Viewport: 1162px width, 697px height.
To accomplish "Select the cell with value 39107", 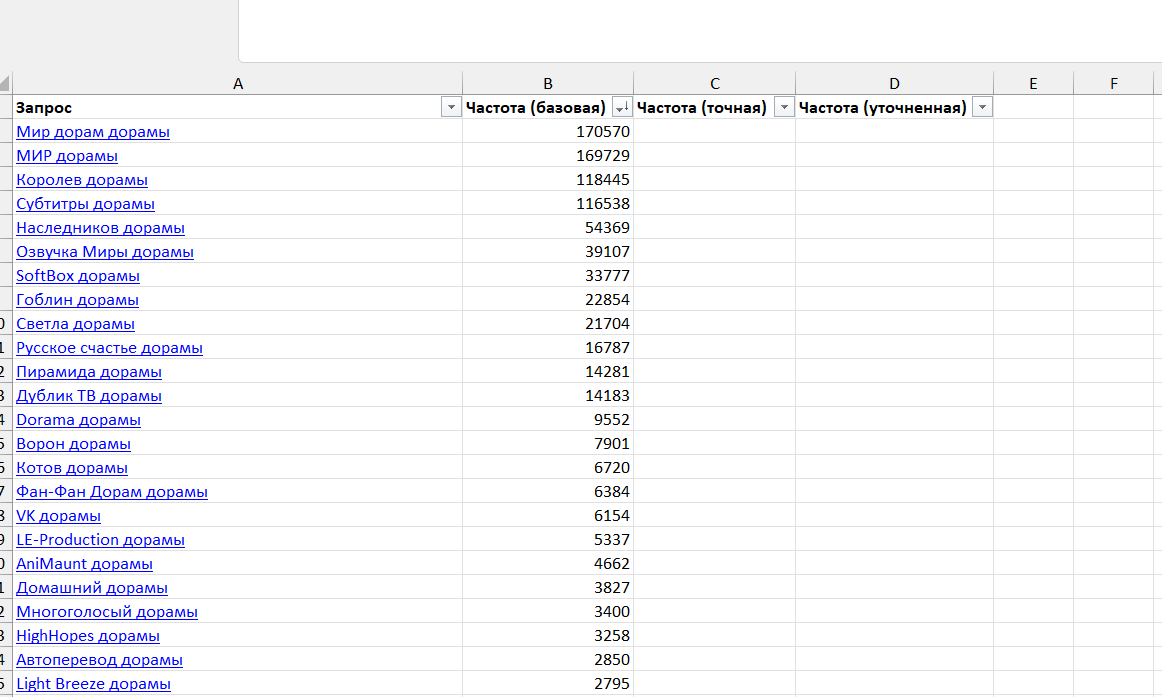I will pyautogui.click(x=548, y=252).
